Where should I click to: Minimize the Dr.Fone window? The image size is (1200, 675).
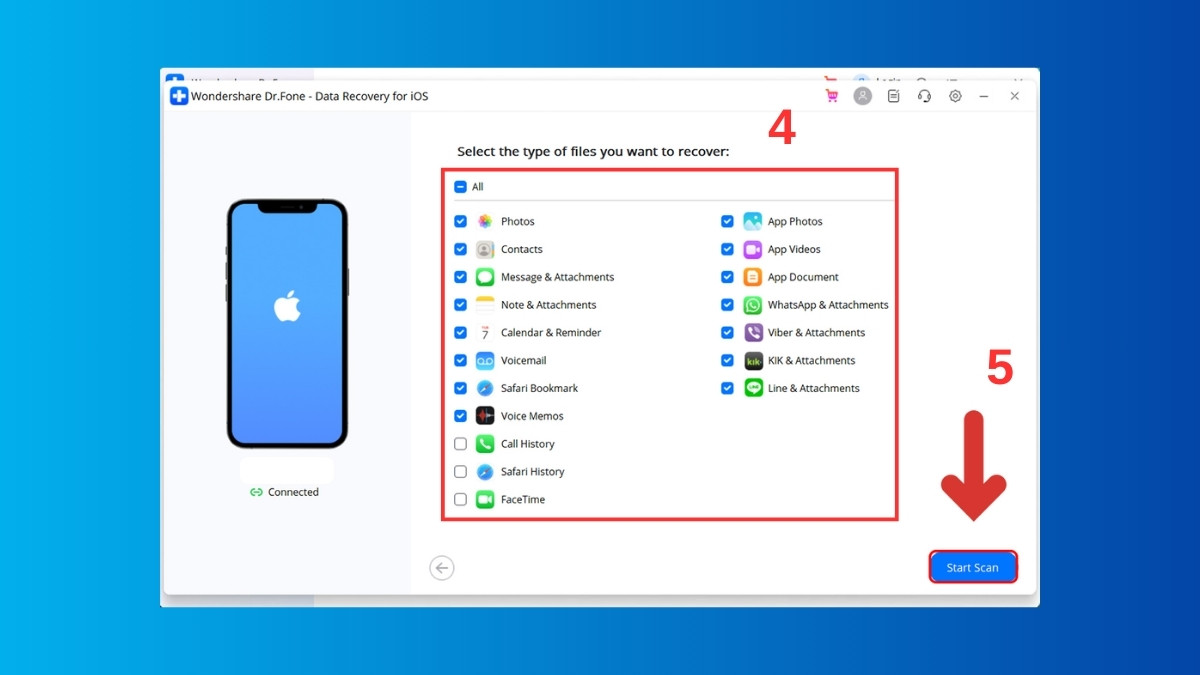coord(984,96)
